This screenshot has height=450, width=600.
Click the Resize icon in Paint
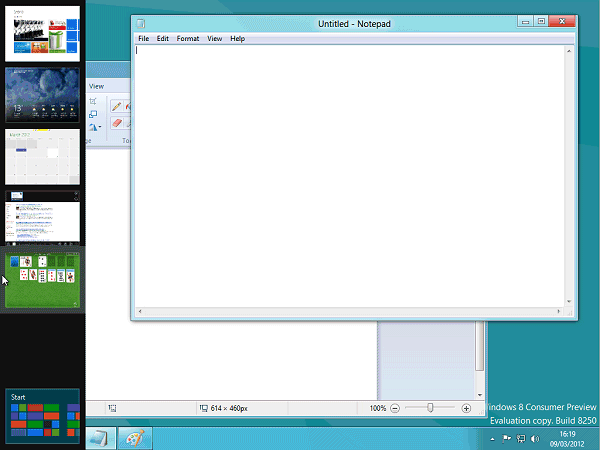click(93, 114)
